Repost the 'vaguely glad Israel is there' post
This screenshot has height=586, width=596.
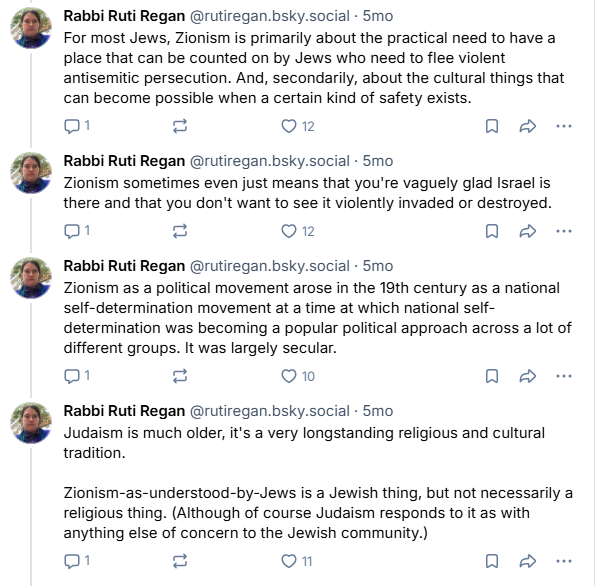(180, 231)
